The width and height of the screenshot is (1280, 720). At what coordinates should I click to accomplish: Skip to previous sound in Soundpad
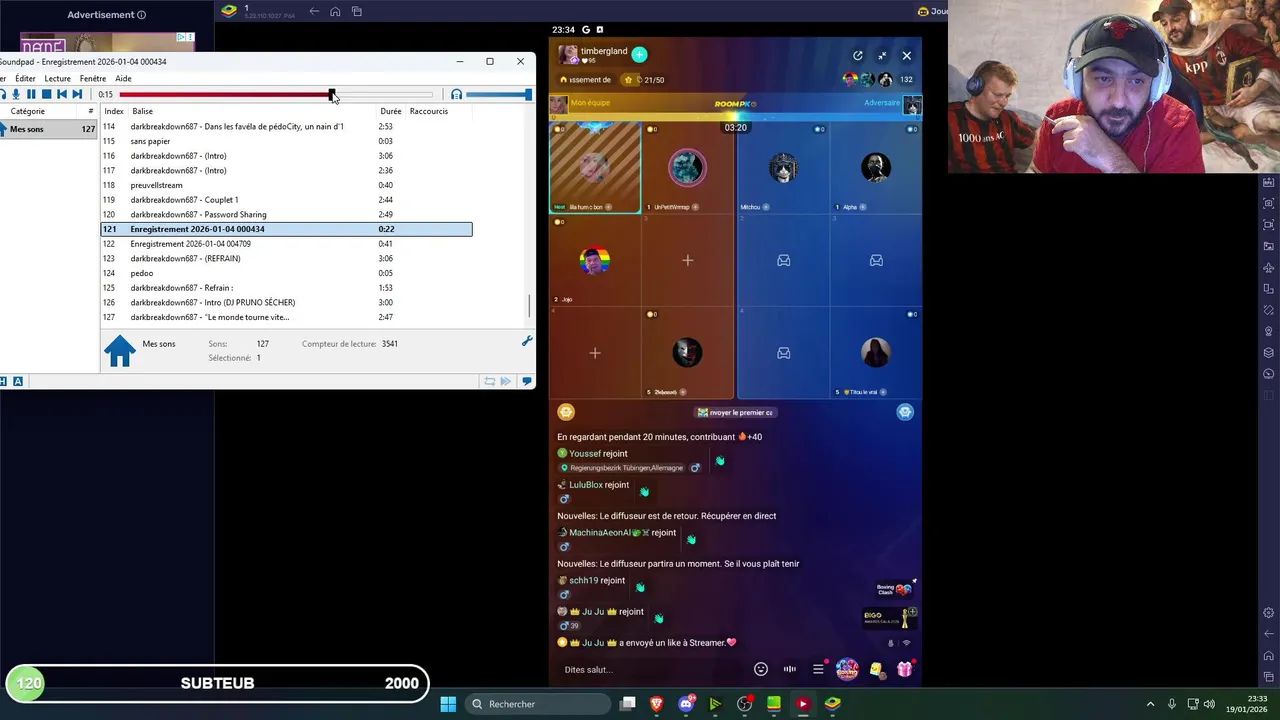pyautogui.click(x=61, y=94)
